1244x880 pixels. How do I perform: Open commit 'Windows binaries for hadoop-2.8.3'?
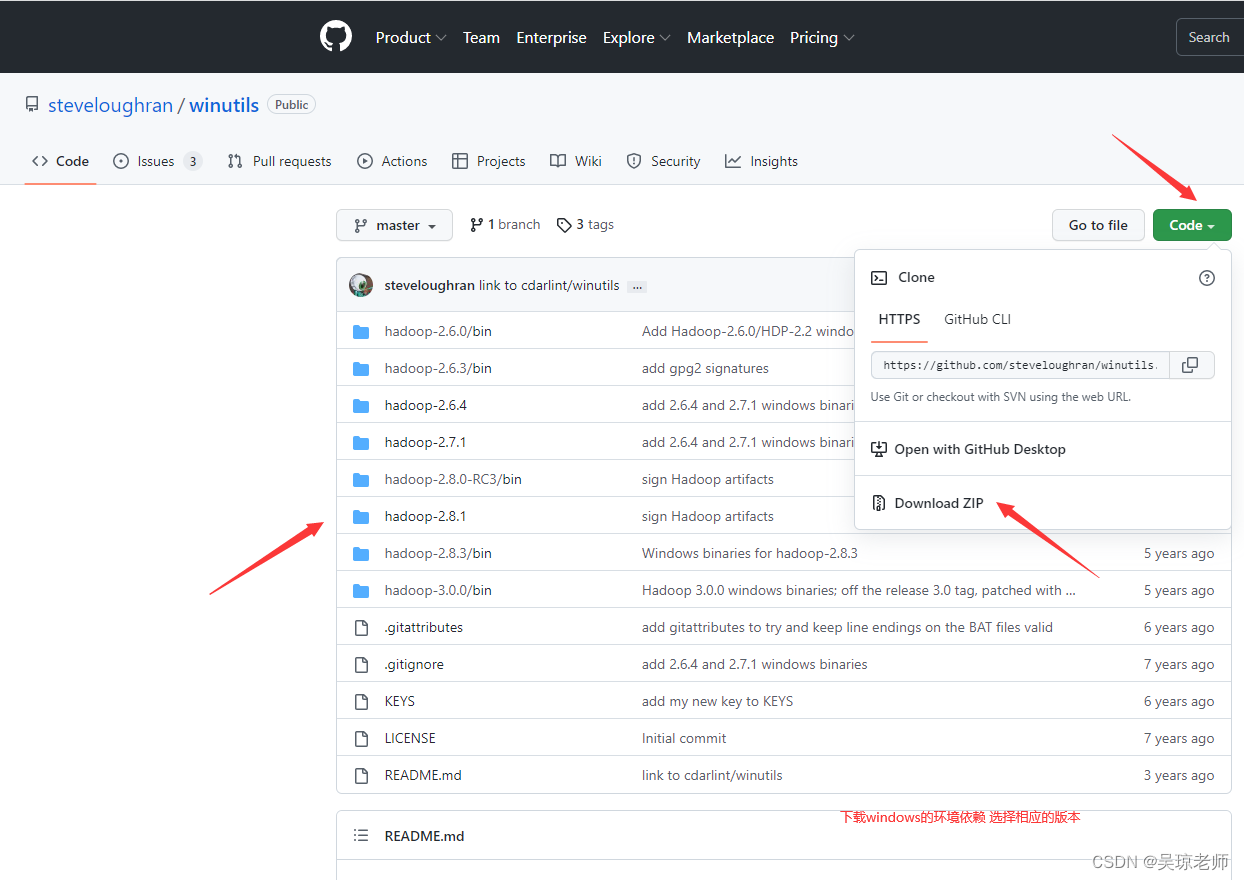pos(750,553)
